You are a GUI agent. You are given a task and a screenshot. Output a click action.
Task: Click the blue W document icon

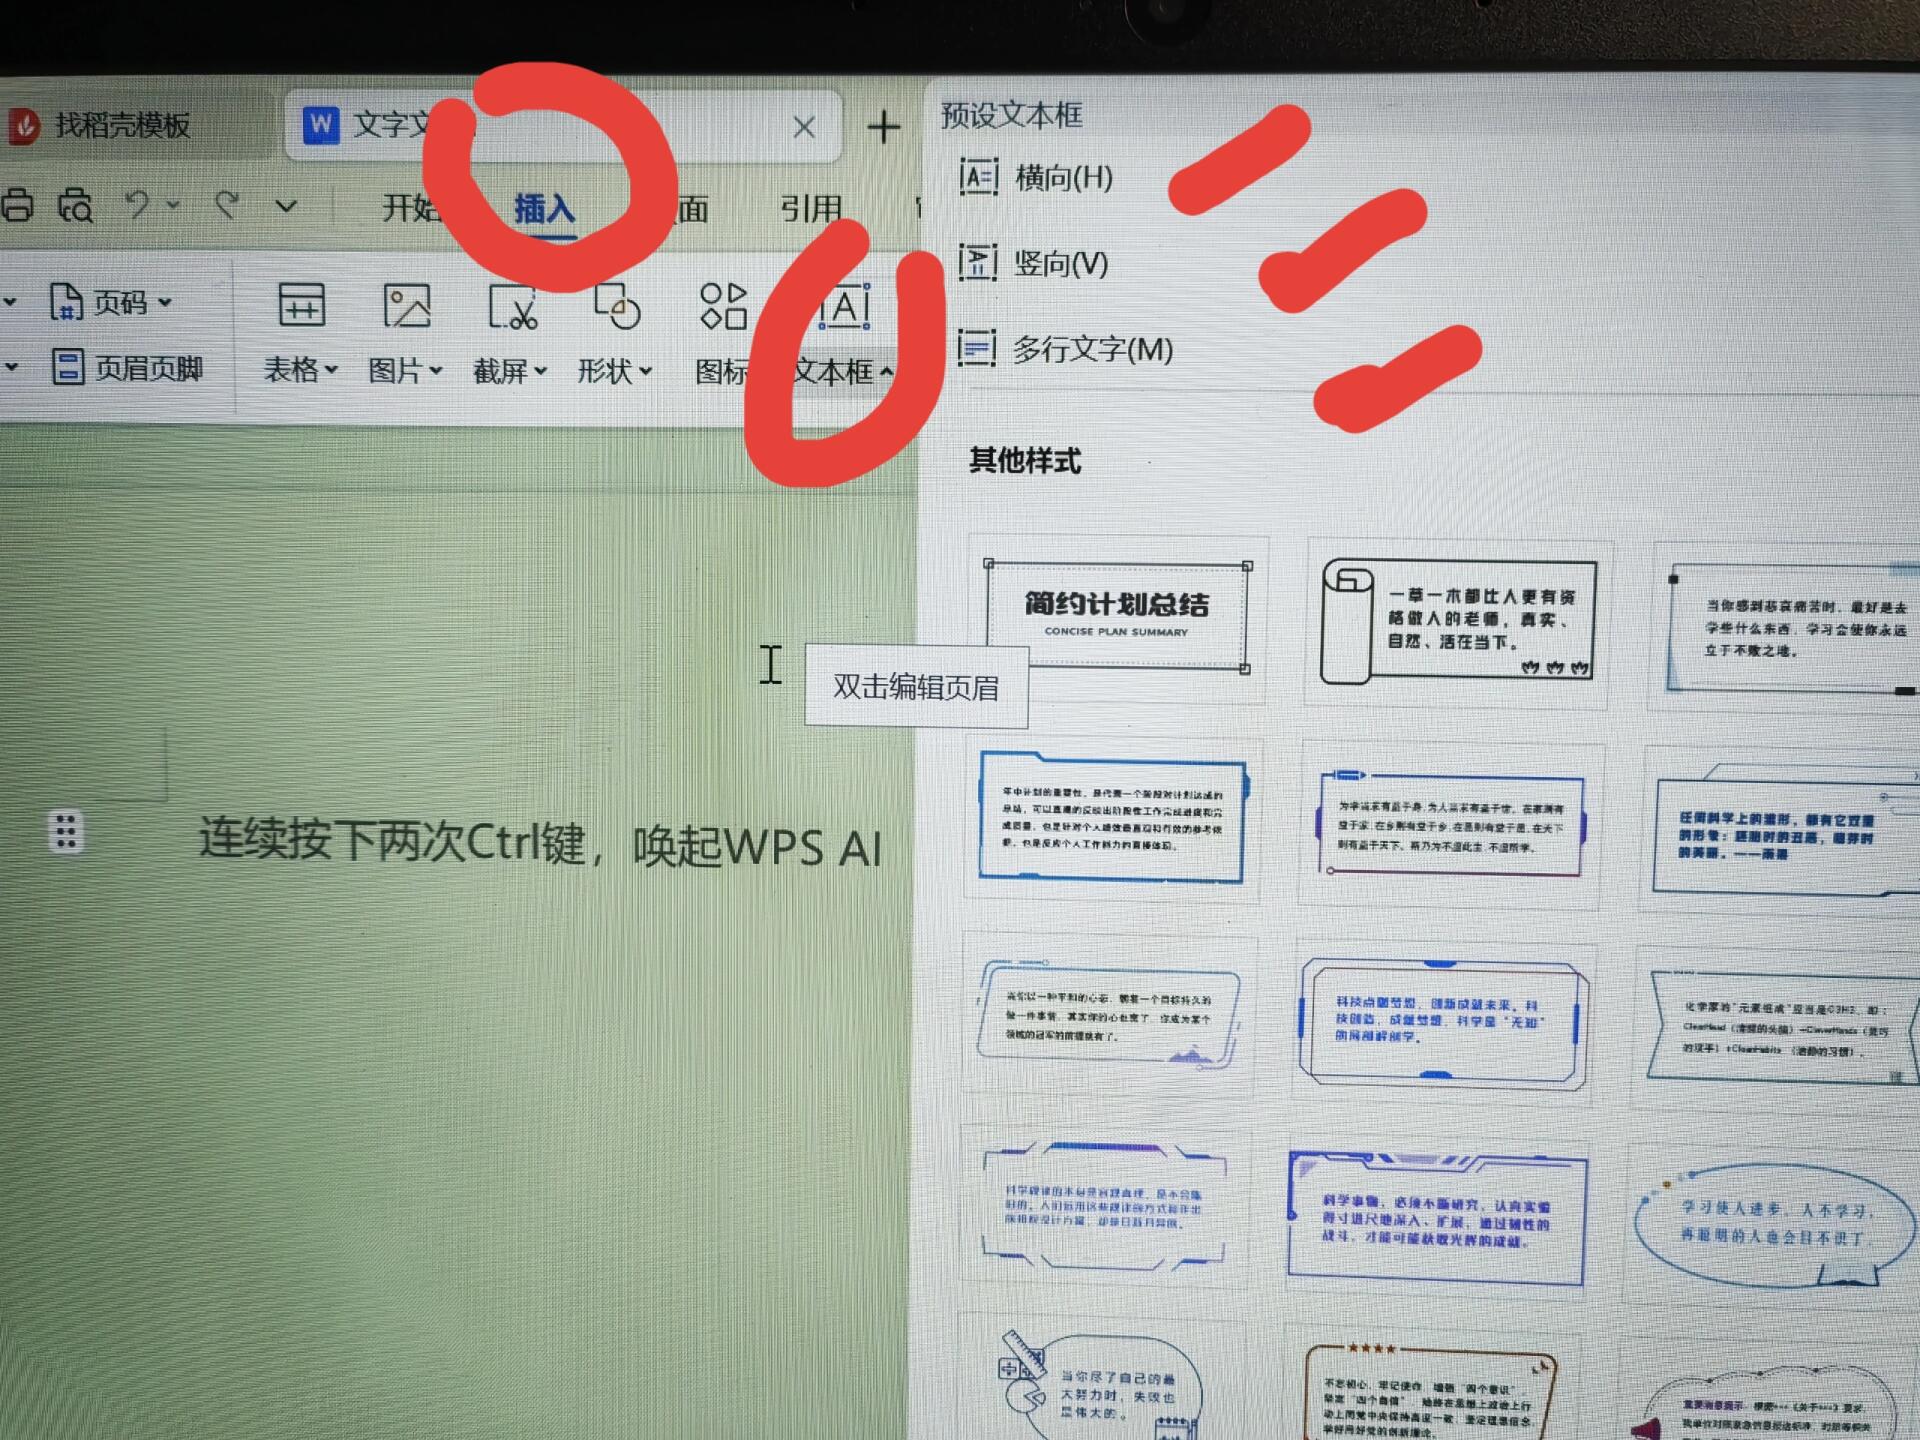[x=320, y=126]
